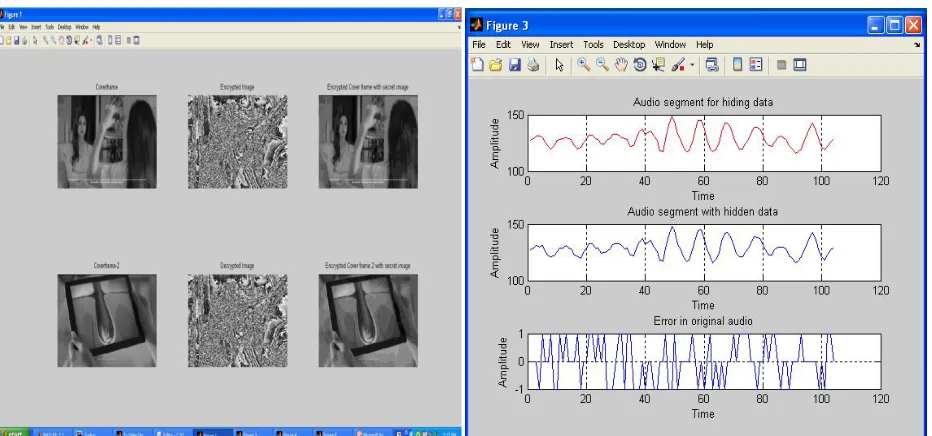
Task: Click Print Figure icon in Figure 3
Action: (533, 65)
